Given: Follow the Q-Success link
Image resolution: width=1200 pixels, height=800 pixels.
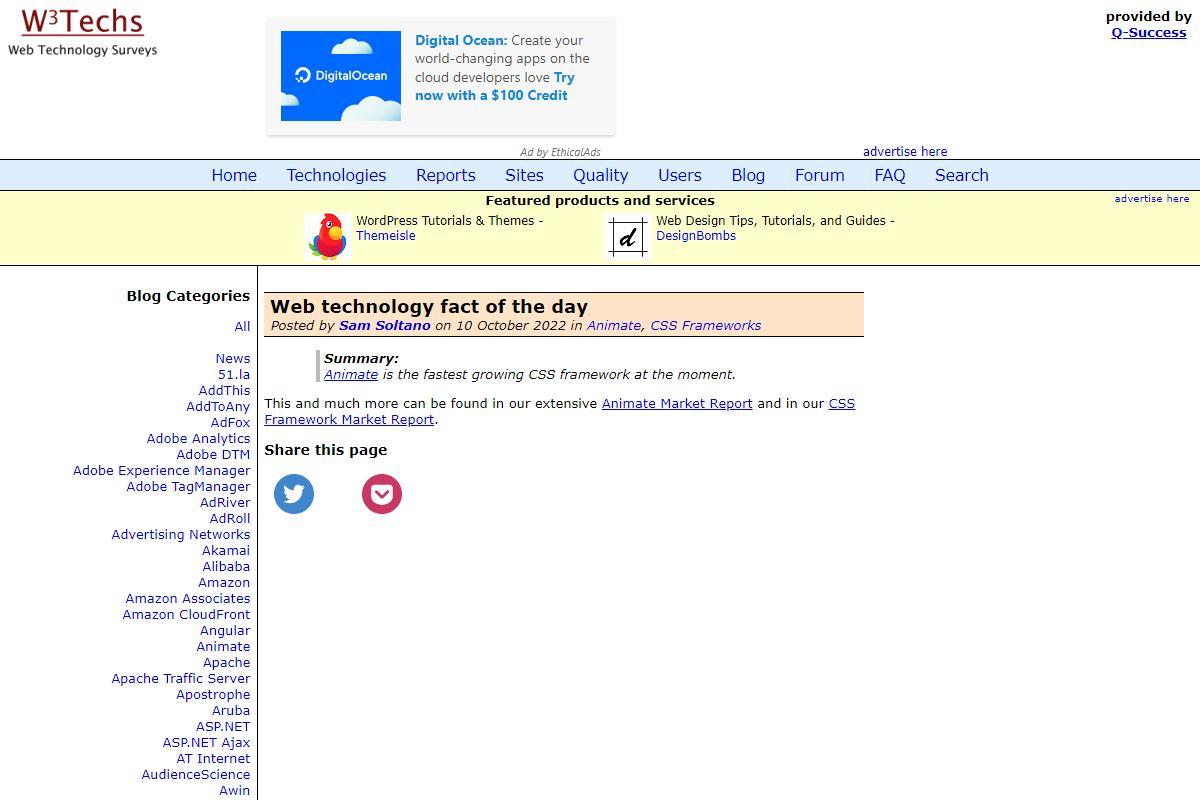Looking at the screenshot, I should point(1149,32).
